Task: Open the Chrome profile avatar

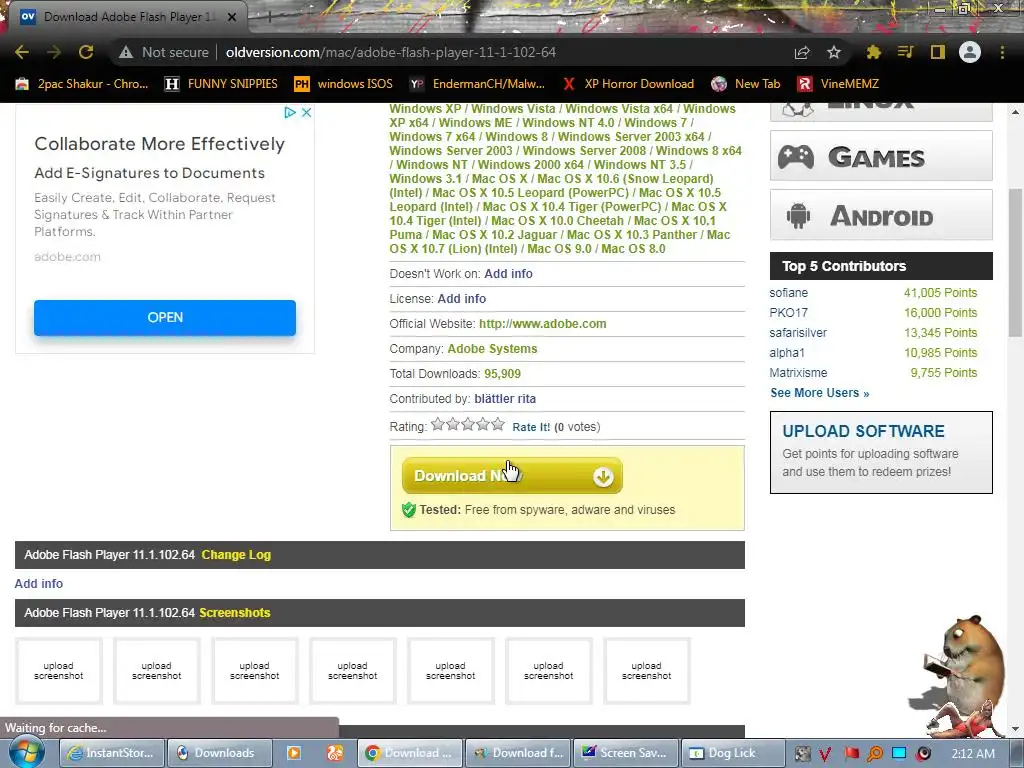Action: [x=970, y=52]
